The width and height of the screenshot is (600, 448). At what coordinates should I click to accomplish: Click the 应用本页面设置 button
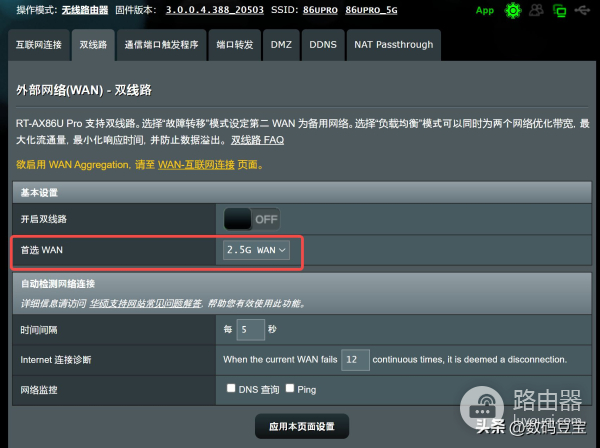click(302, 426)
